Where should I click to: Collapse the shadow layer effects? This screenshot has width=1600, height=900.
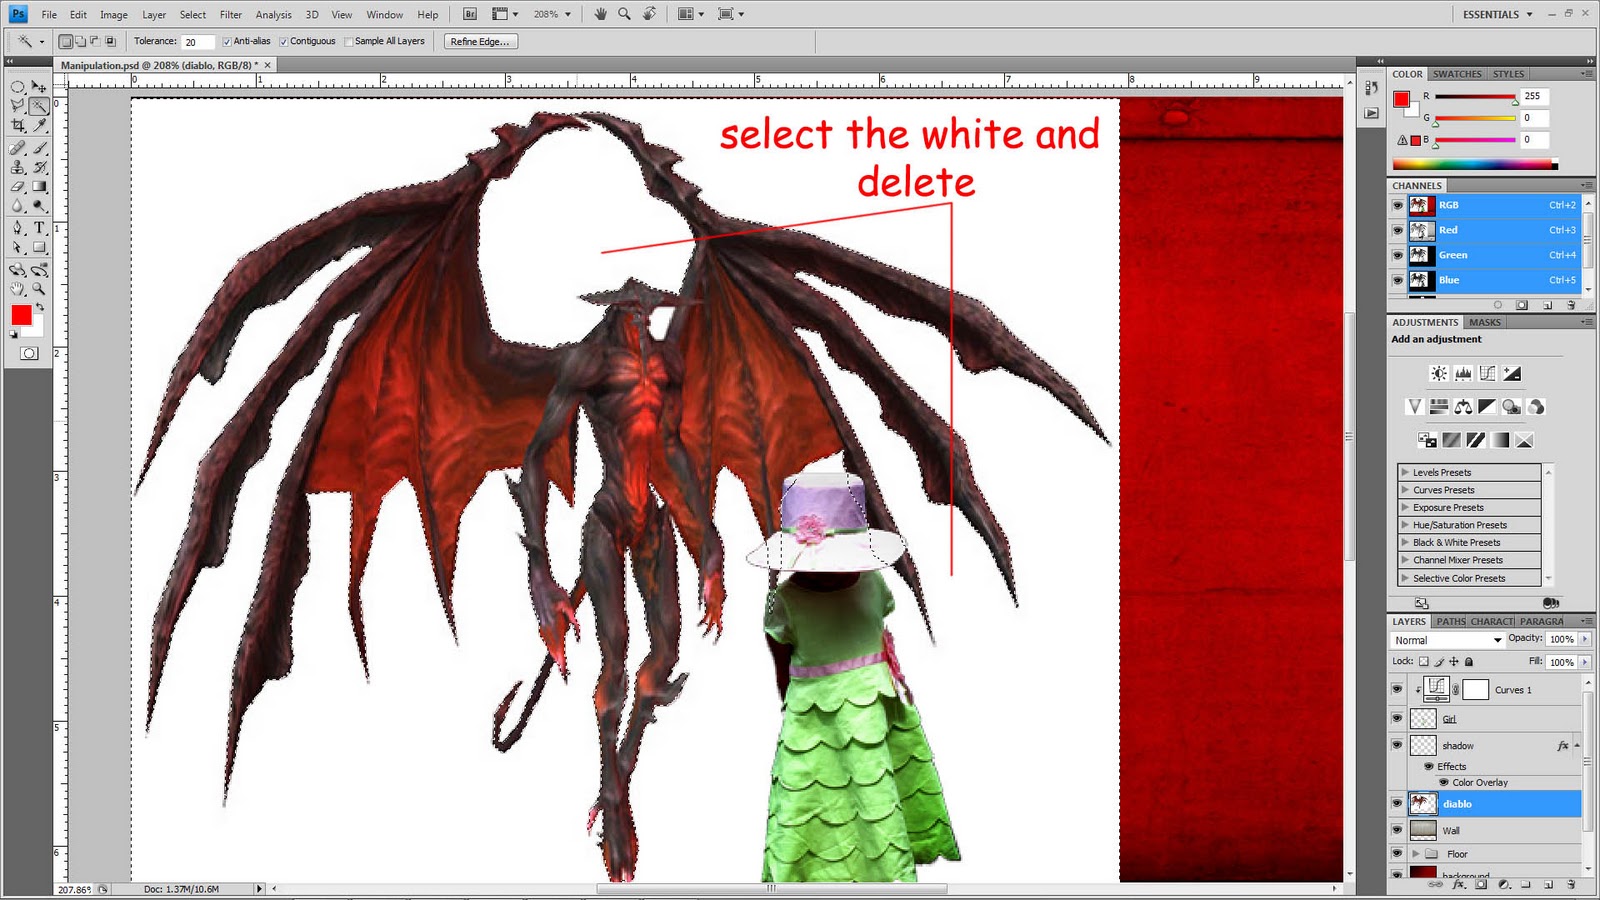pos(1577,745)
